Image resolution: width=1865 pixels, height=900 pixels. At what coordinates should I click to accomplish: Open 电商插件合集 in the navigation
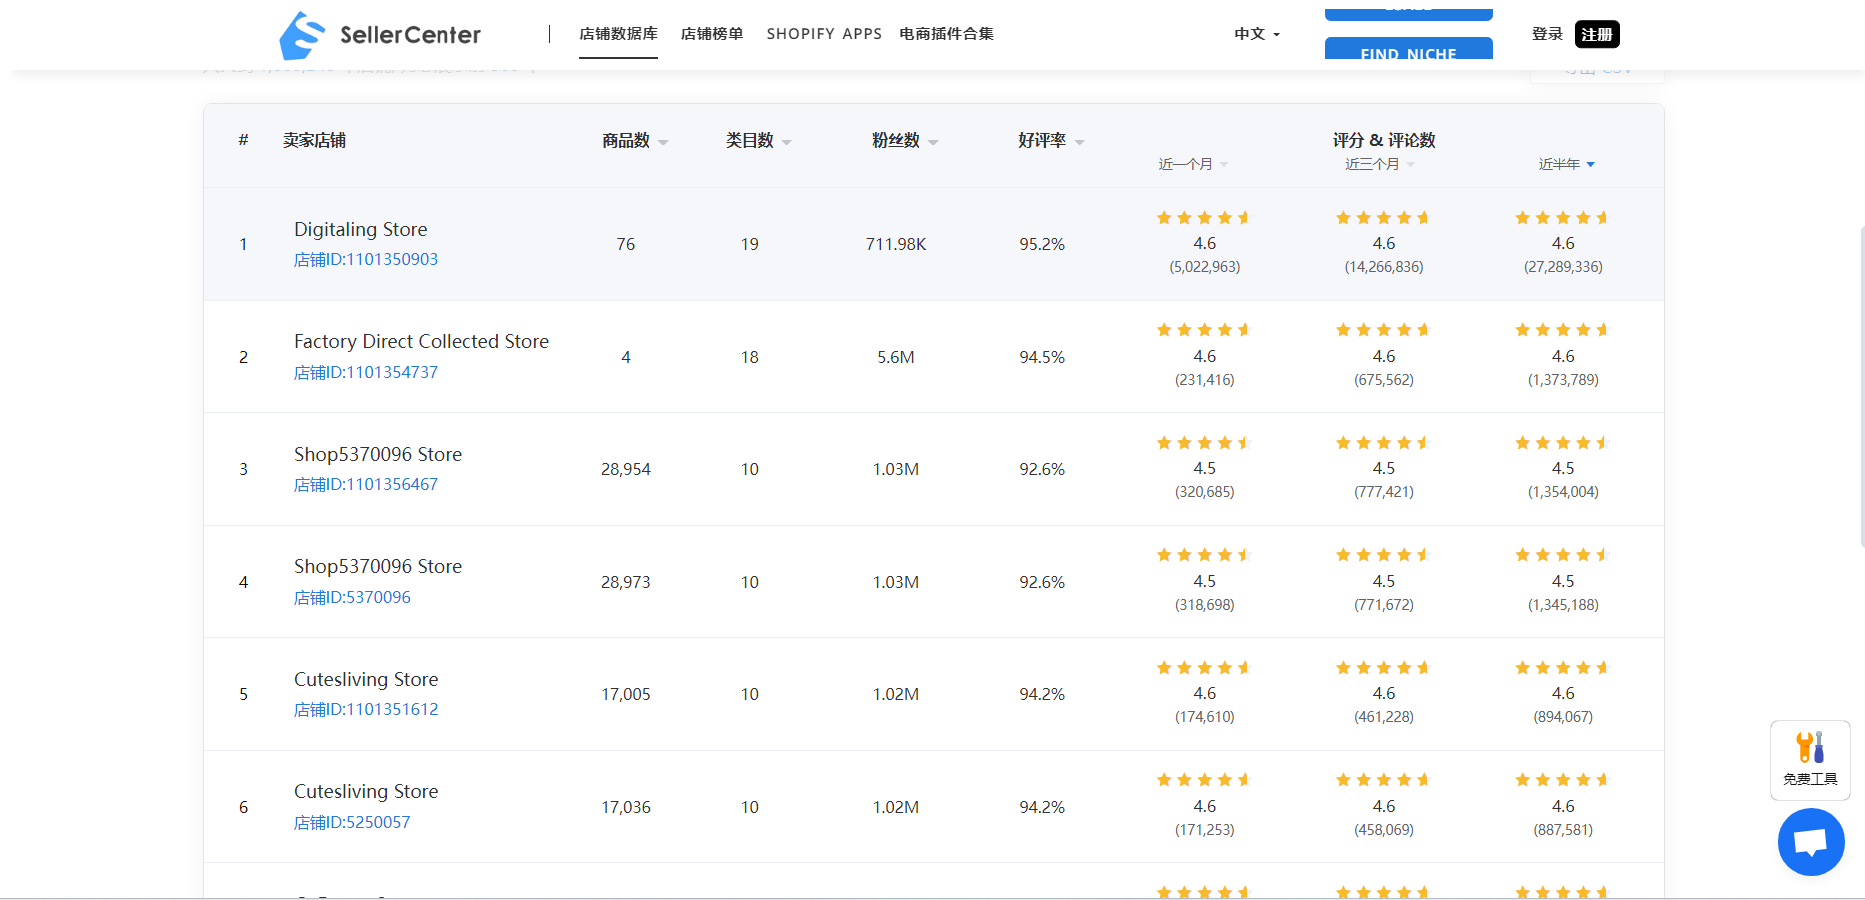click(x=946, y=34)
